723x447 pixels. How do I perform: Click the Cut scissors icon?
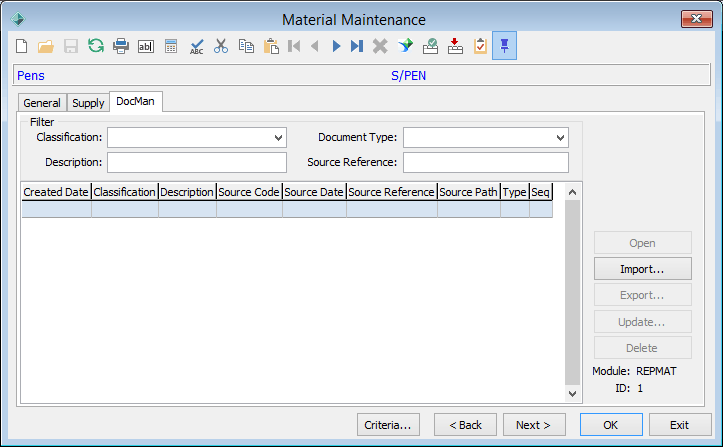[221, 46]
